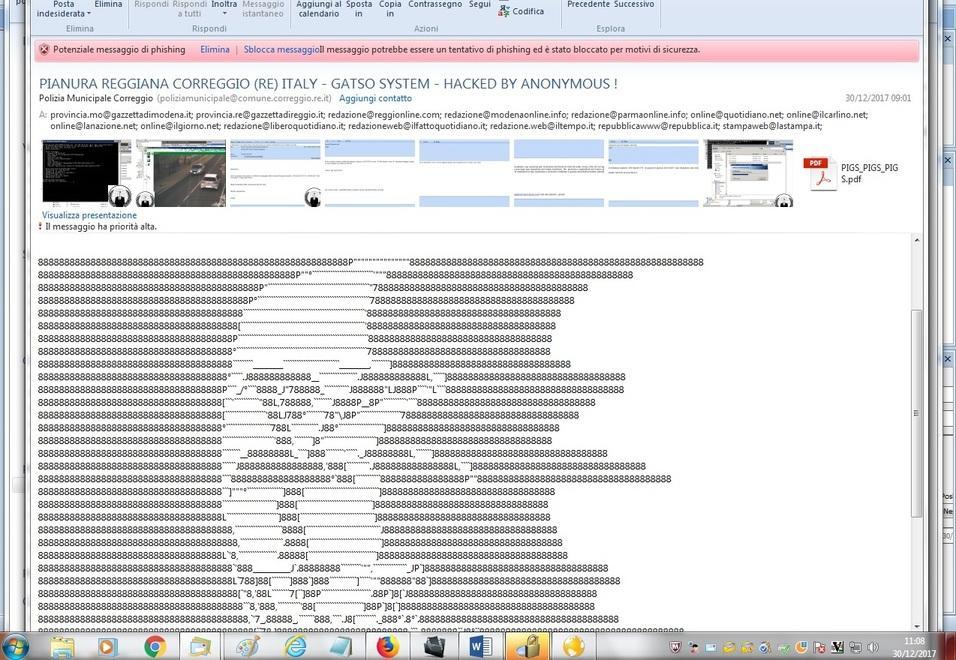Open Windows Media Player from the taskbar
Image resolution: width=956 pixels, height=660 pixels.
point(108,647)
